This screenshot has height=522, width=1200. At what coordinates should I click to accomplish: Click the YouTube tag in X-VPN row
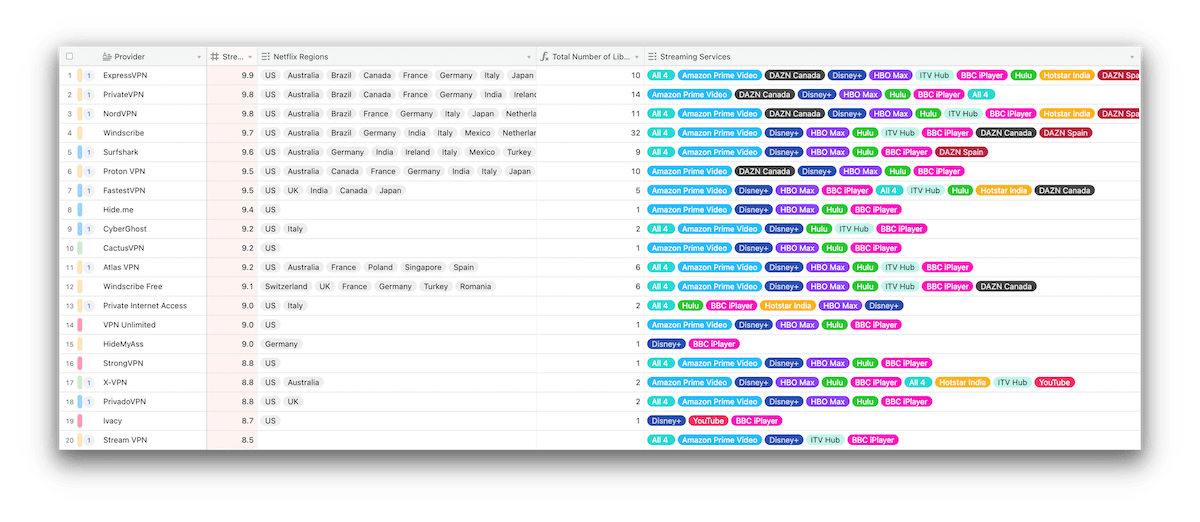click(1054, 382)
